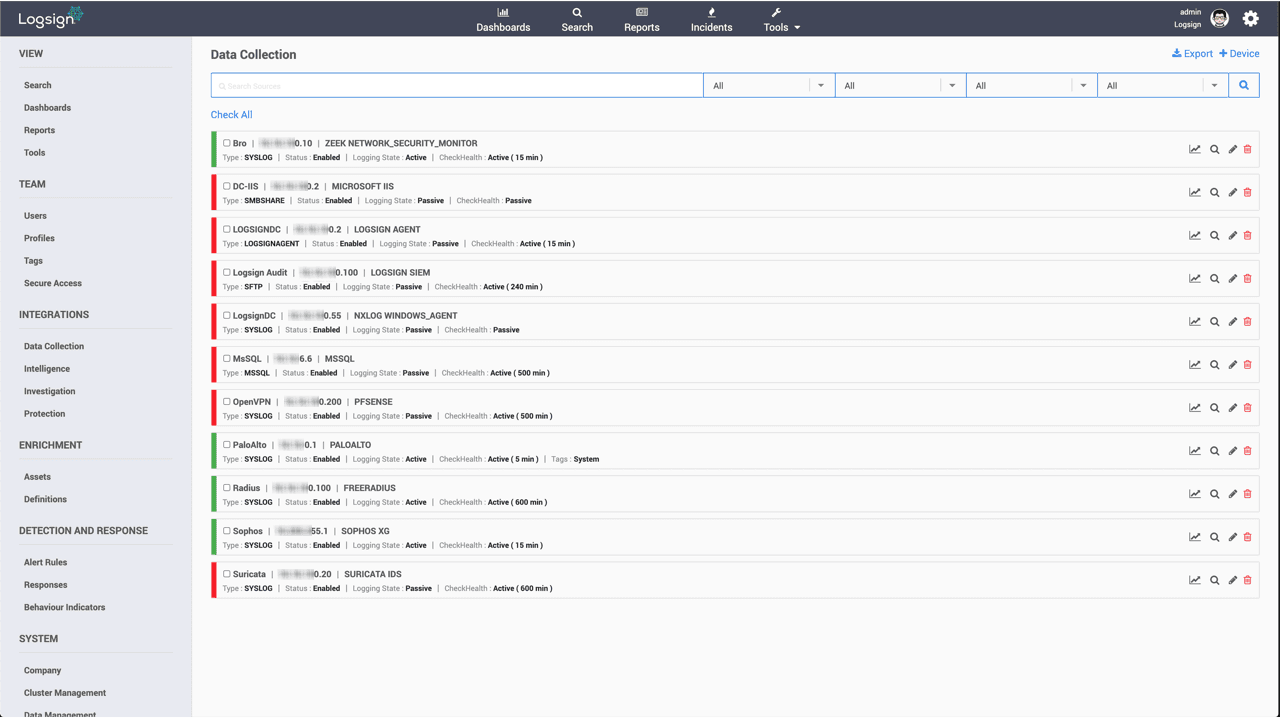Open Alert Rules in the sidebar
Image resolution: width=1280 pixels, height=718 pixels.
pos(45,562)
